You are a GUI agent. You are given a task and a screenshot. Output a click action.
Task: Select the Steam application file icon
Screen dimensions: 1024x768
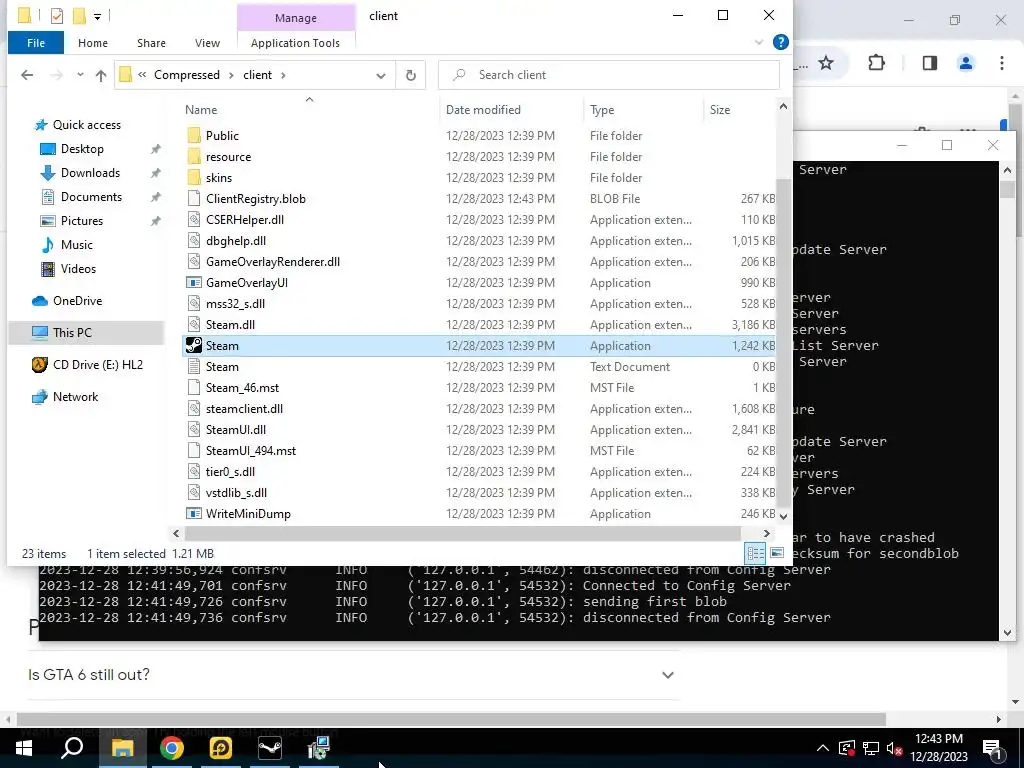click(x=193, y=345)
